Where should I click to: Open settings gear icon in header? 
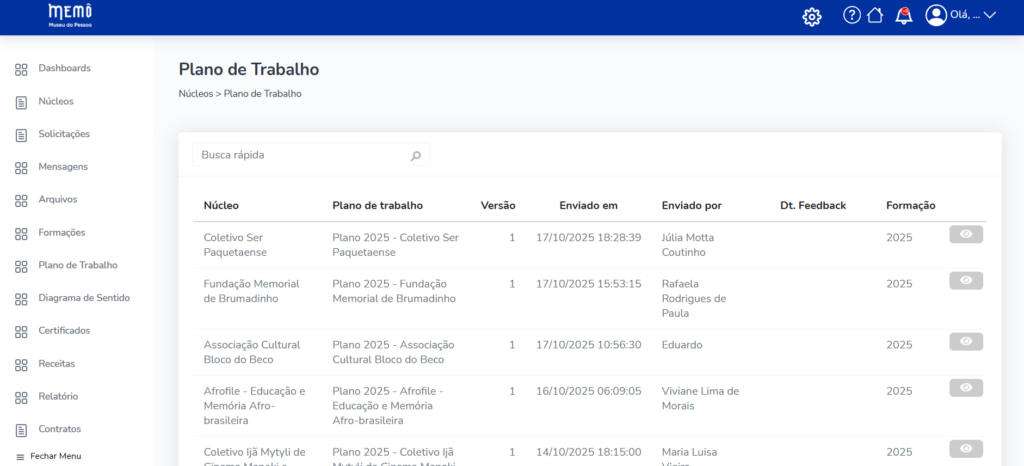(812, 16)
